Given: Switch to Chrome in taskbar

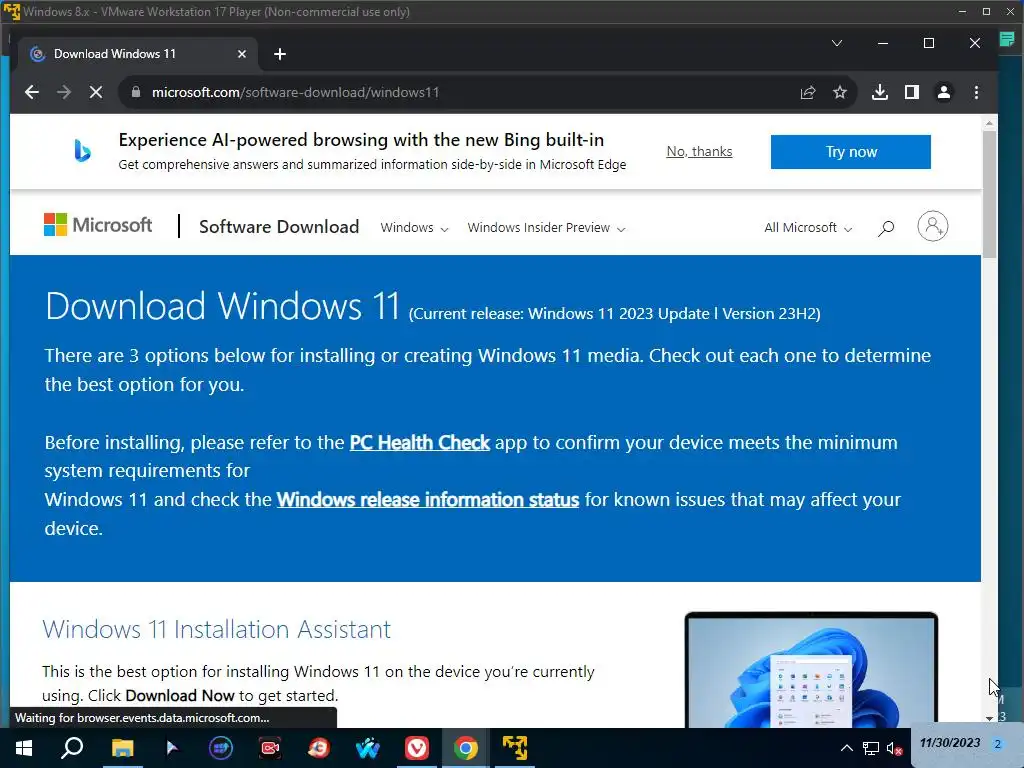Looking at the screenshot, I should click(466, 748).
